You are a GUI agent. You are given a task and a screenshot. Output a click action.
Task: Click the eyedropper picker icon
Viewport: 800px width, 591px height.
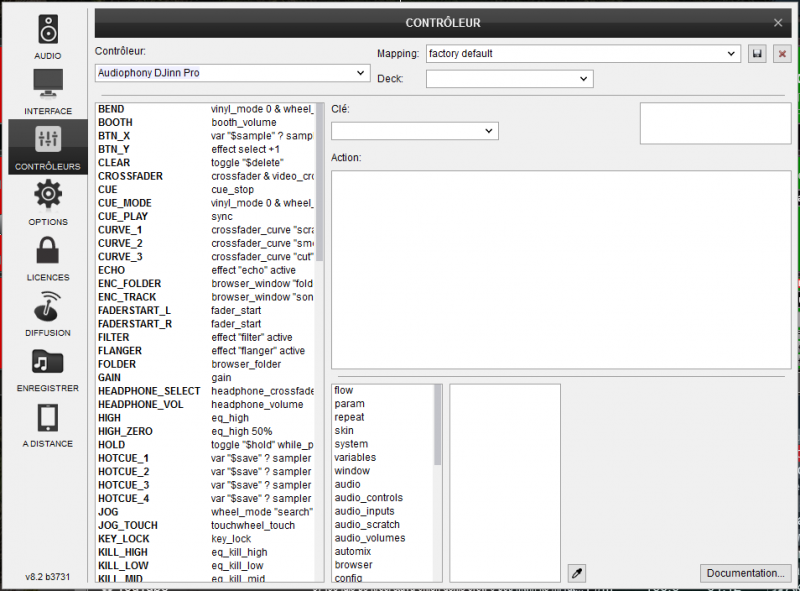tap(576, 573)
